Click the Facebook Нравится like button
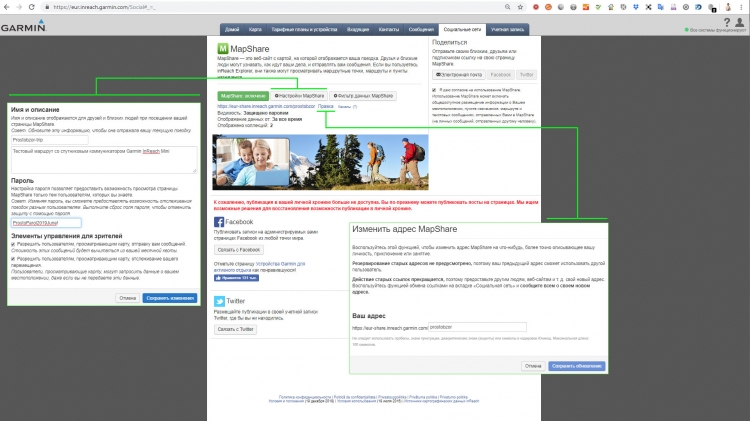The image size is (750, 421). (x=236, y=278)
